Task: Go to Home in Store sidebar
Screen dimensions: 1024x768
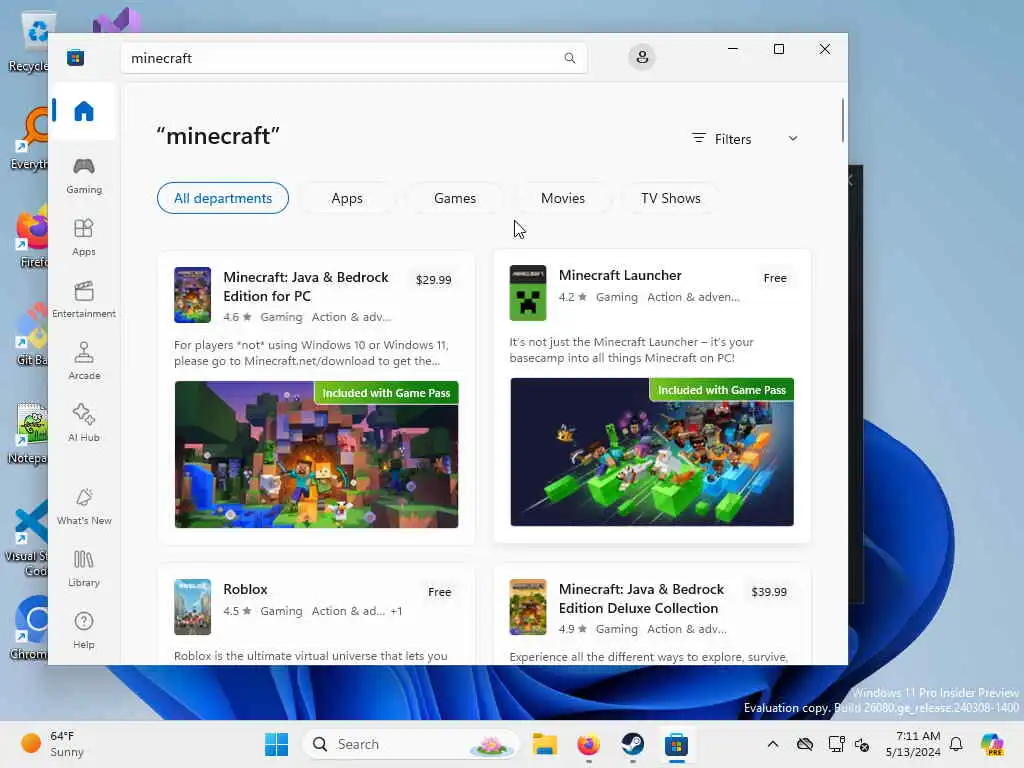Action: (84, 111)
